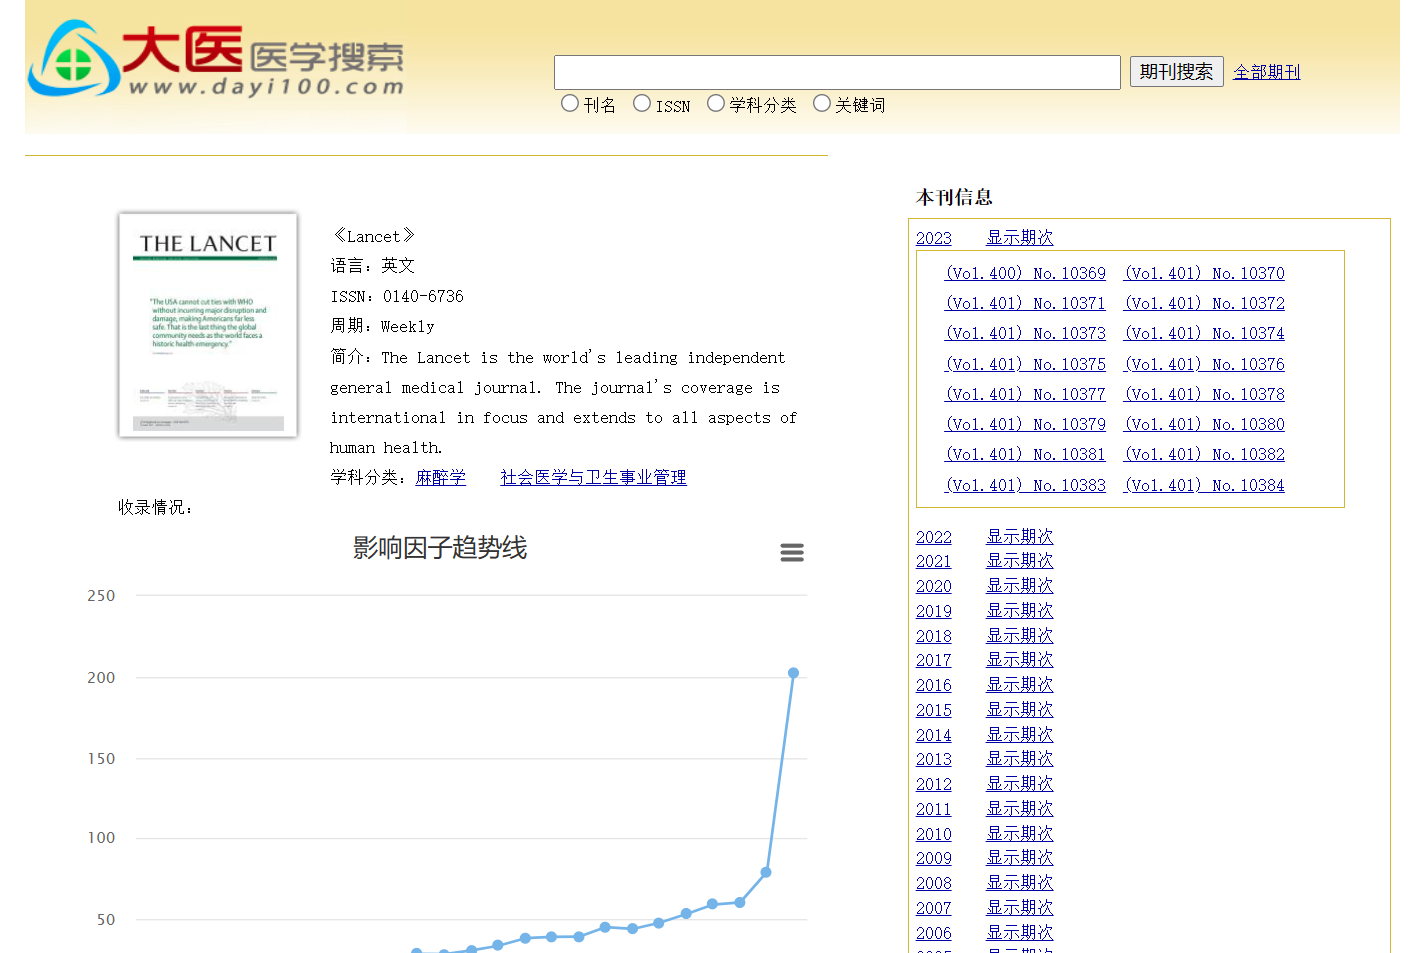This screenshot has width=1421, height=953.
Task: Expand 显示期次 next to 2019
Action: pyautogui.click(x=1019, y=611)
